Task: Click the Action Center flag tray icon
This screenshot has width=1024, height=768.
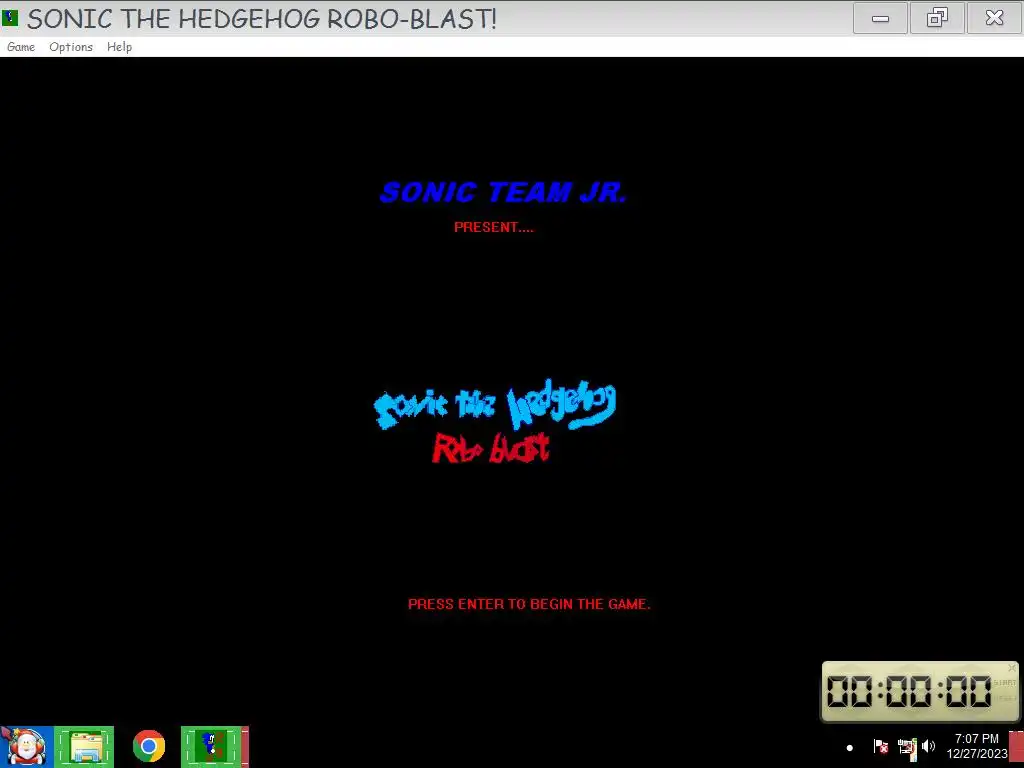Action: tap(880, 746)
